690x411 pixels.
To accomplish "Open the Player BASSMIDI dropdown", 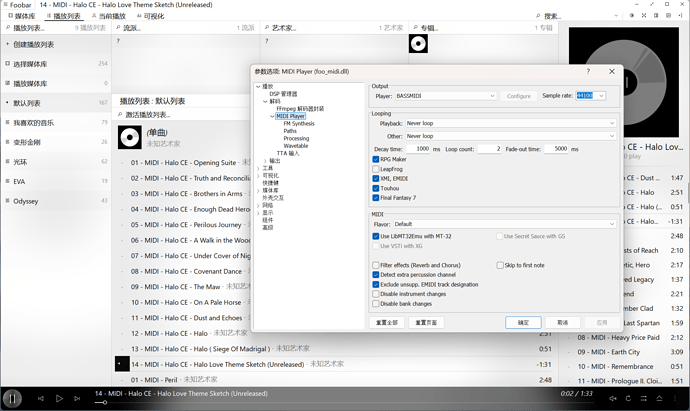I will coord(445,96).
